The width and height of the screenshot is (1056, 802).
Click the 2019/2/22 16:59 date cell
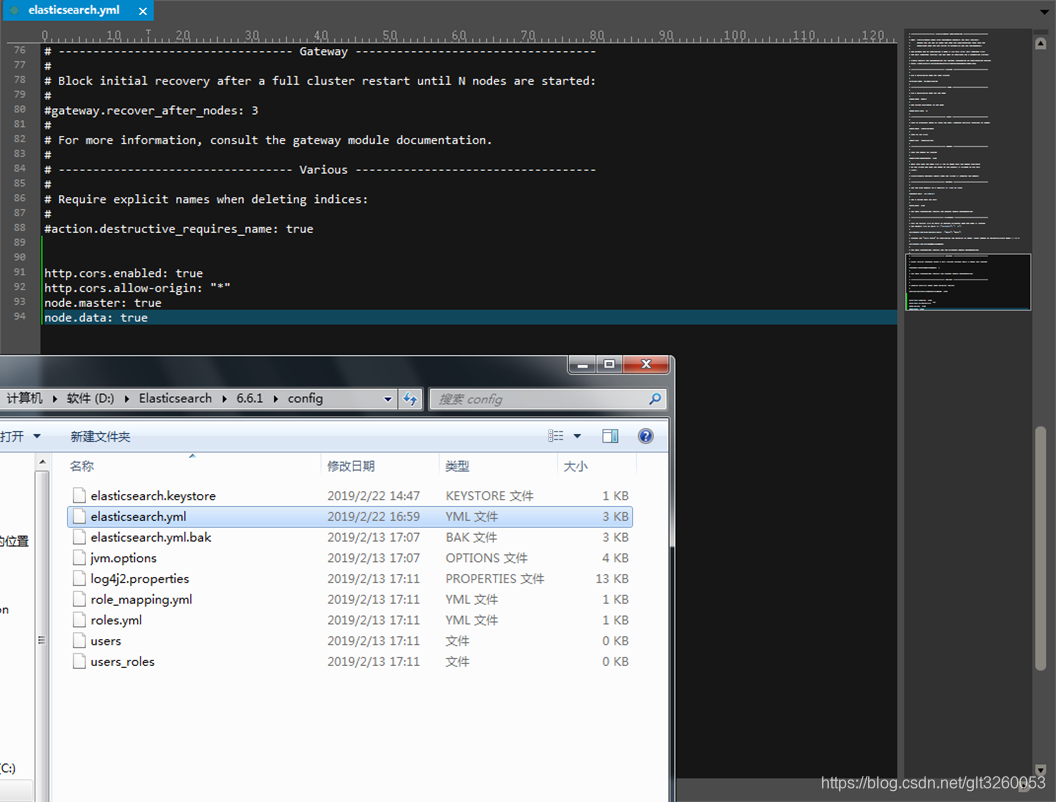[373, 516]
